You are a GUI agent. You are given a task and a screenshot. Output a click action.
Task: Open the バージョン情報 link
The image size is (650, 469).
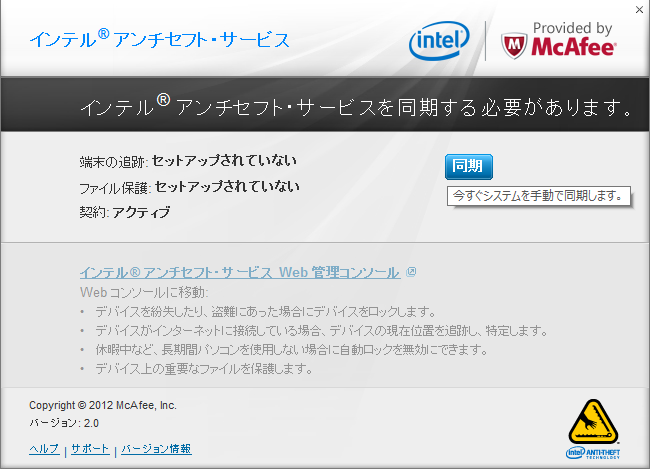point(156,449)
